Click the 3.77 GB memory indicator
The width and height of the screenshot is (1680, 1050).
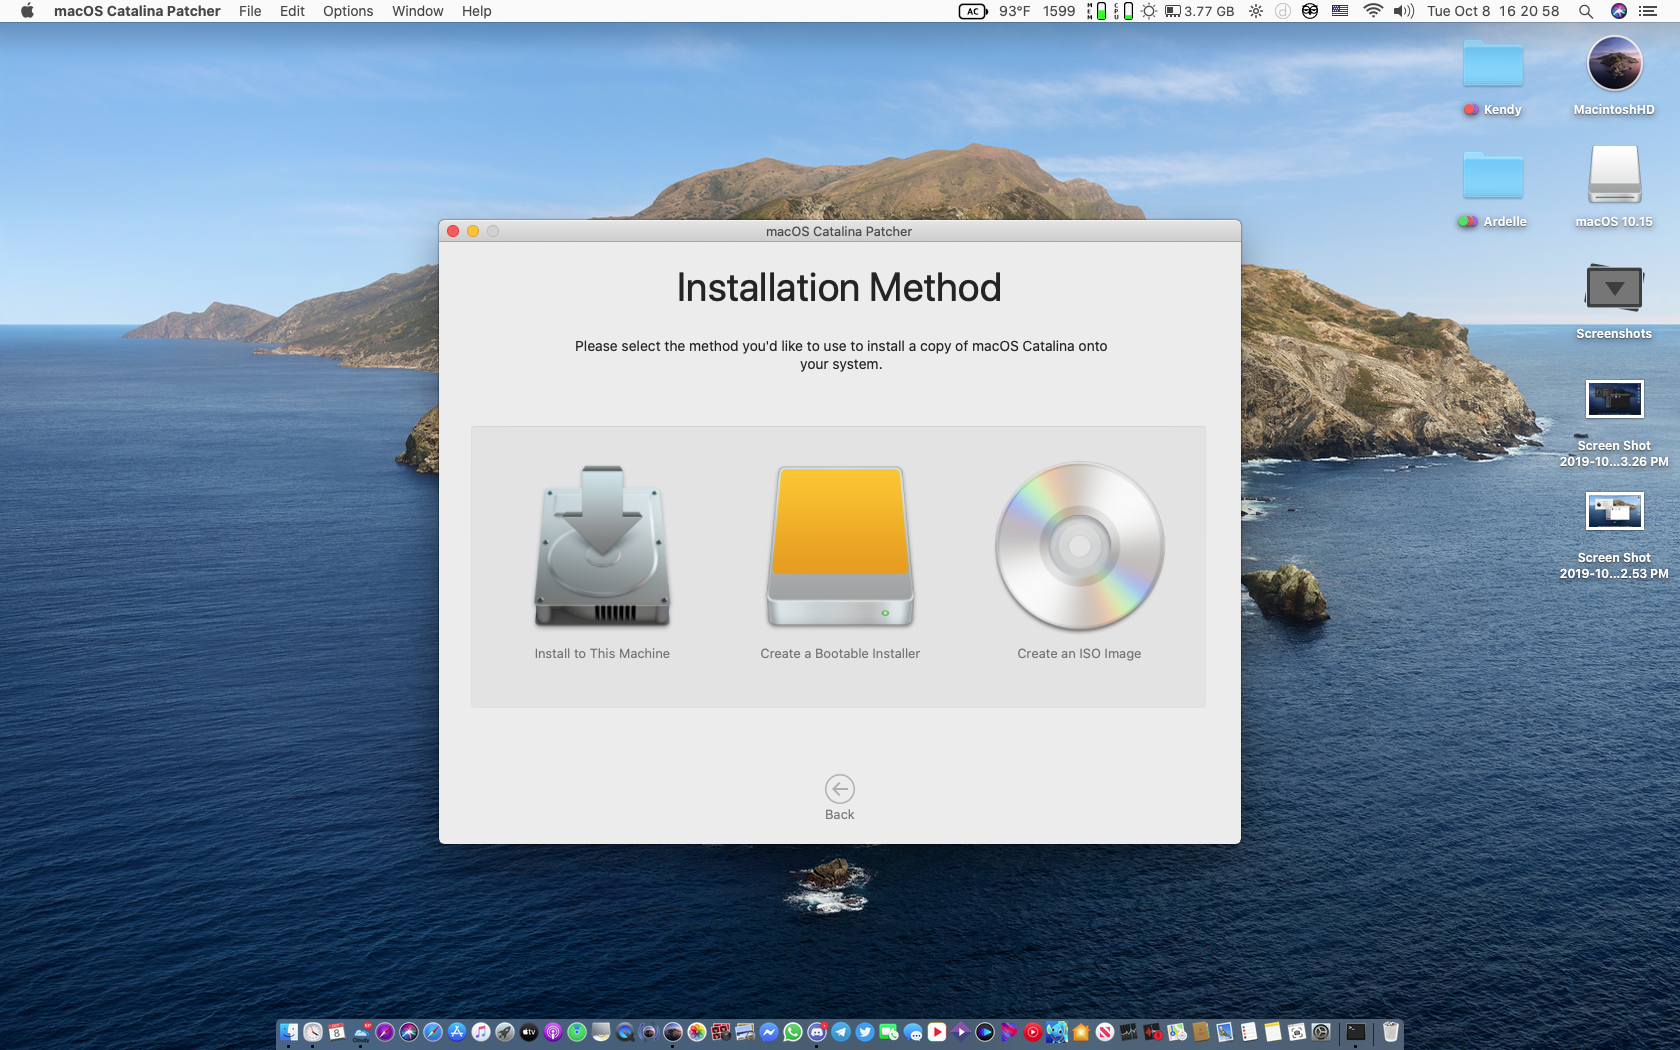click(1199, 11)
